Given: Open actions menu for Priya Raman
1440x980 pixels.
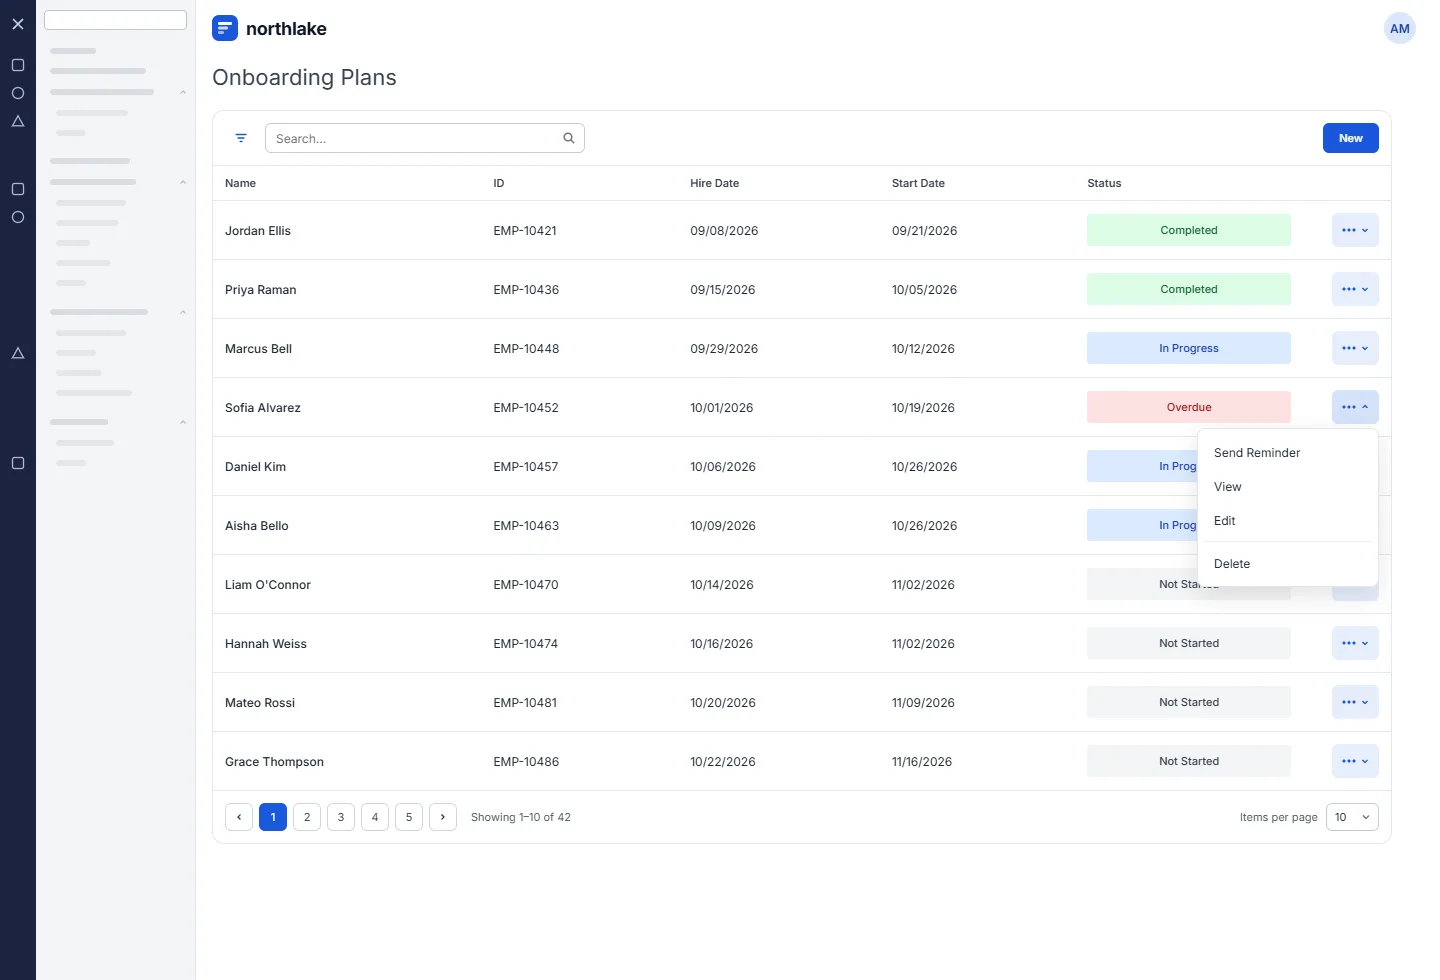Looking at the screenshot, I should [1355, 289].
